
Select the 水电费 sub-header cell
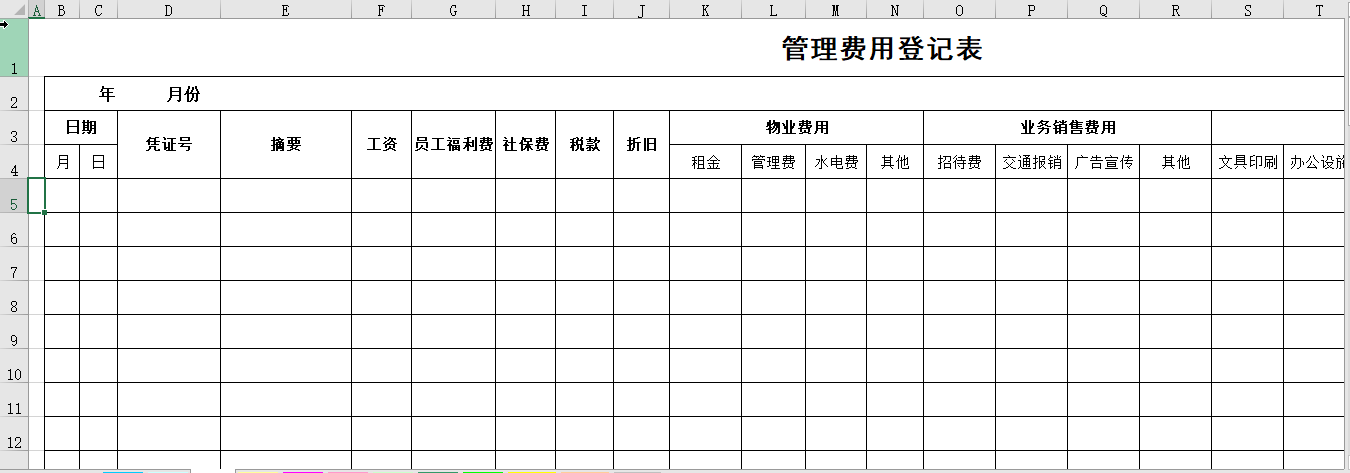(x=835, y=162)
